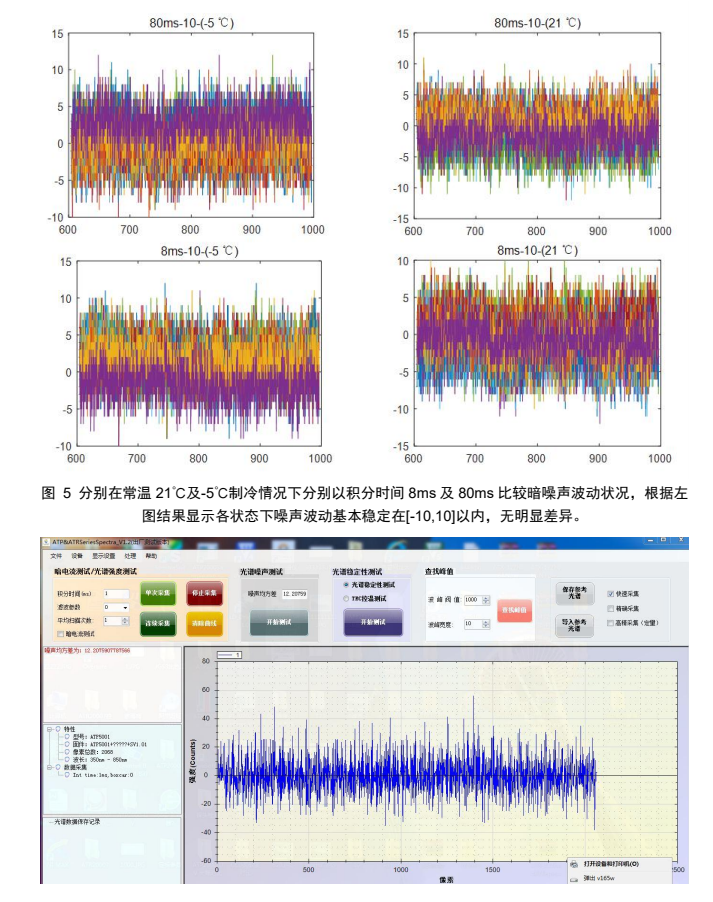Click the purple 开始测试 stability button
The height and width of the screenshot is (902, 713).
point(372,622)
